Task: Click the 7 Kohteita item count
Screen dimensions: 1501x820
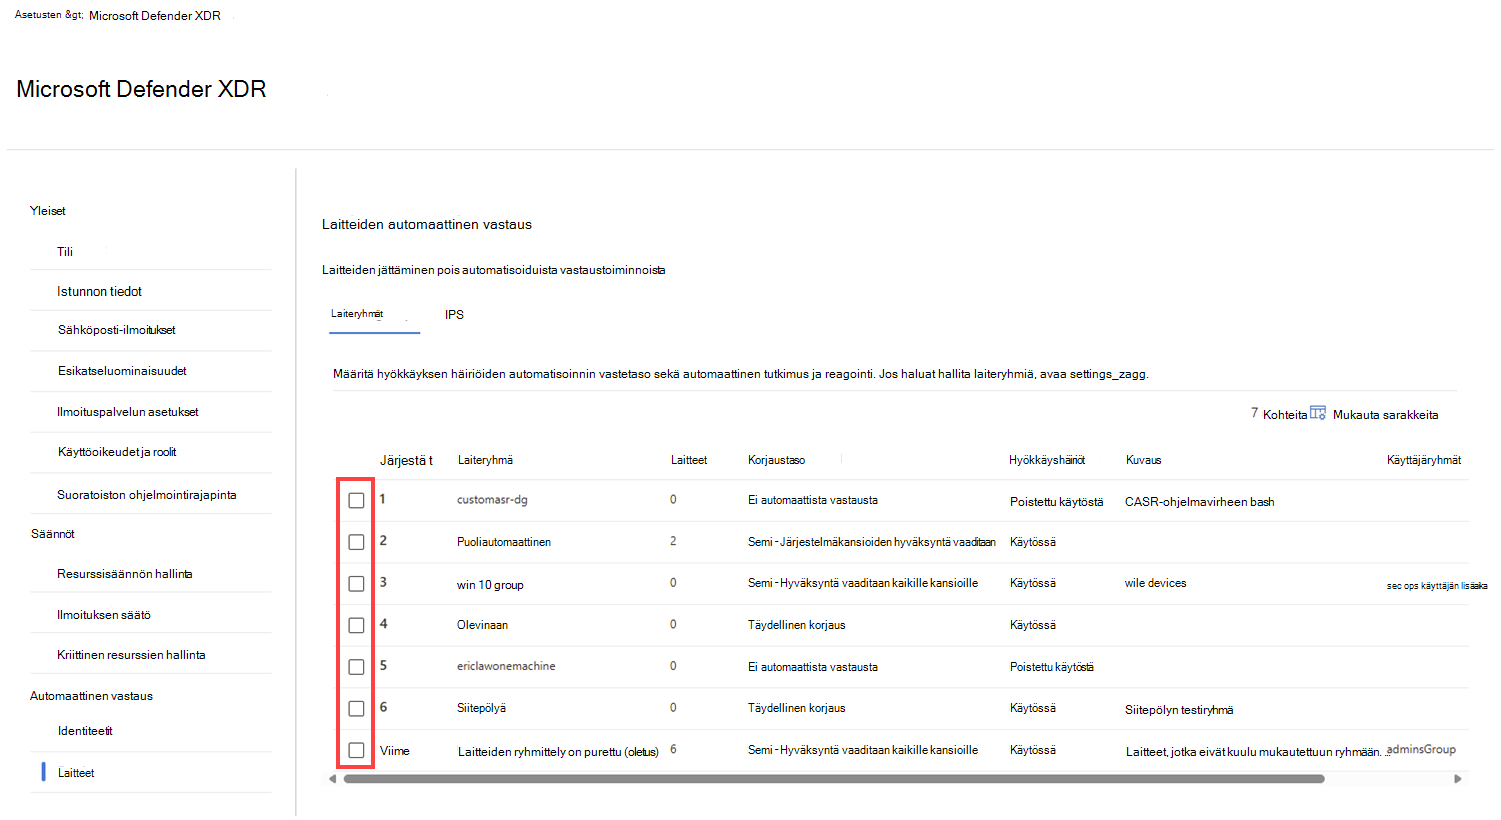Action: pyautogui.click(x=1279, y=414)
